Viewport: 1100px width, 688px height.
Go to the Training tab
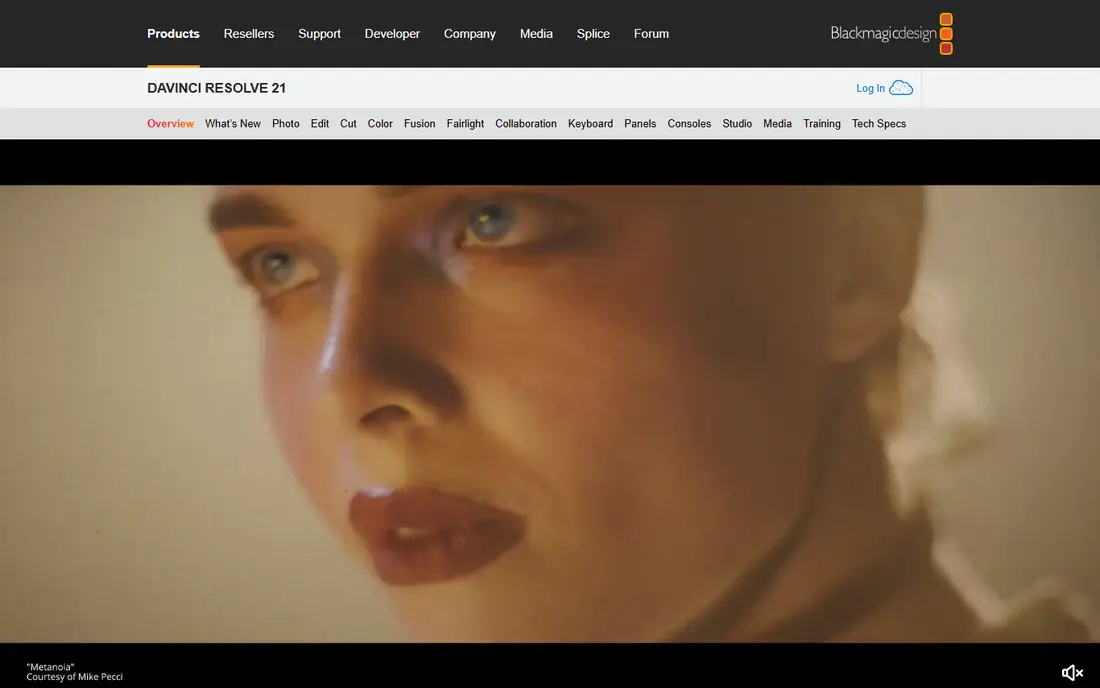(x=821, y=123)
